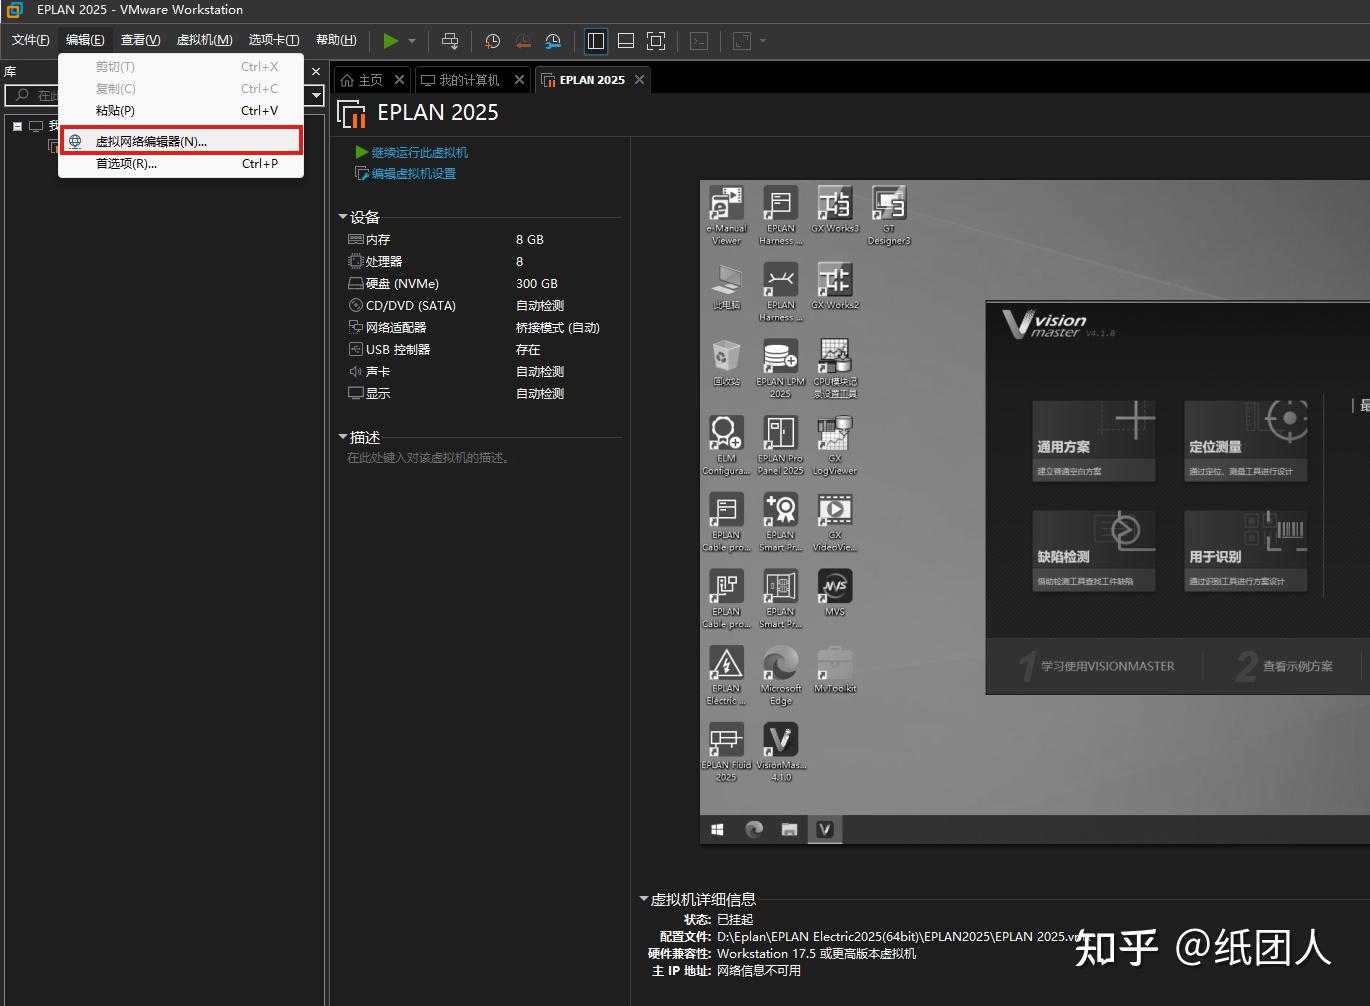Click the console view toolbar icon
Viewport: 1370px width, 1006px height.
(699, 41)
